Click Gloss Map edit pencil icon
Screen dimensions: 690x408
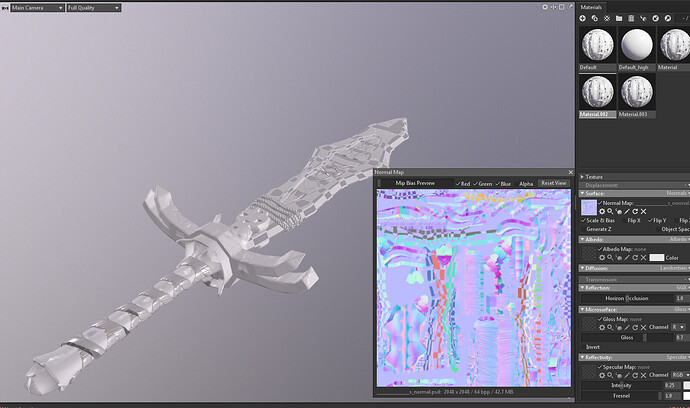pyautogui.click(x=627, y=327)
